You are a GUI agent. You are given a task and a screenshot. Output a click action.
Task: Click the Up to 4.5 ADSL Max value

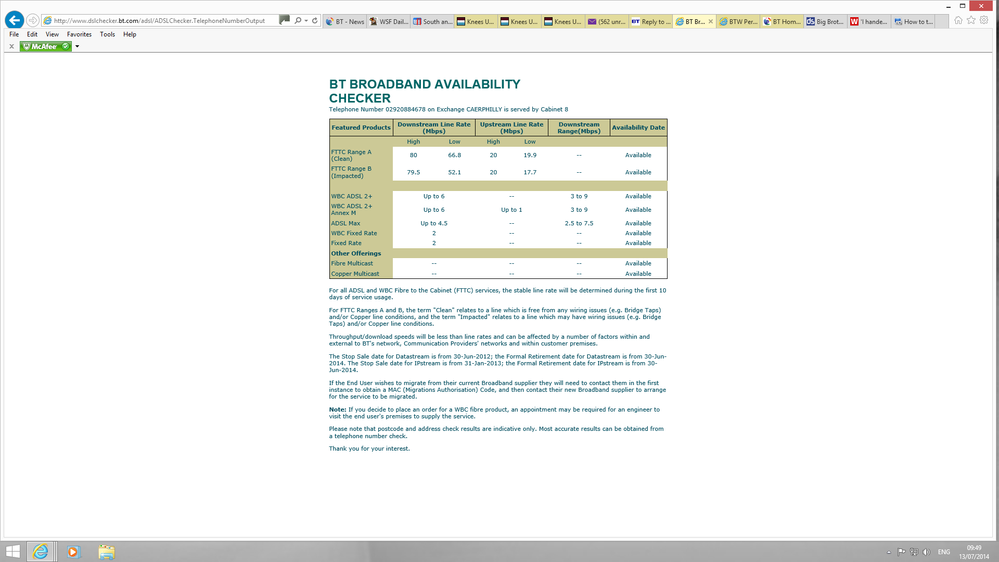434,224
